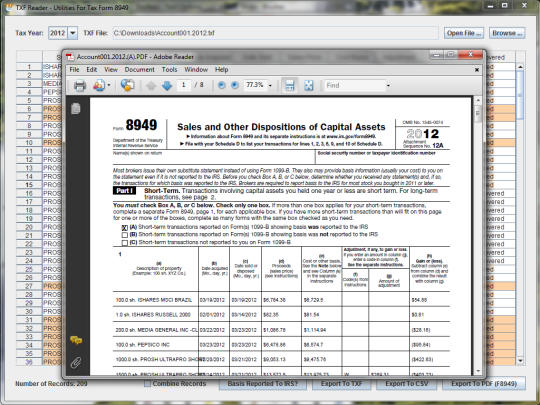Open the File menu in Adobe Reader
Image resolution: width=540 pixels, height=405 pixels.
pos(74,70)
